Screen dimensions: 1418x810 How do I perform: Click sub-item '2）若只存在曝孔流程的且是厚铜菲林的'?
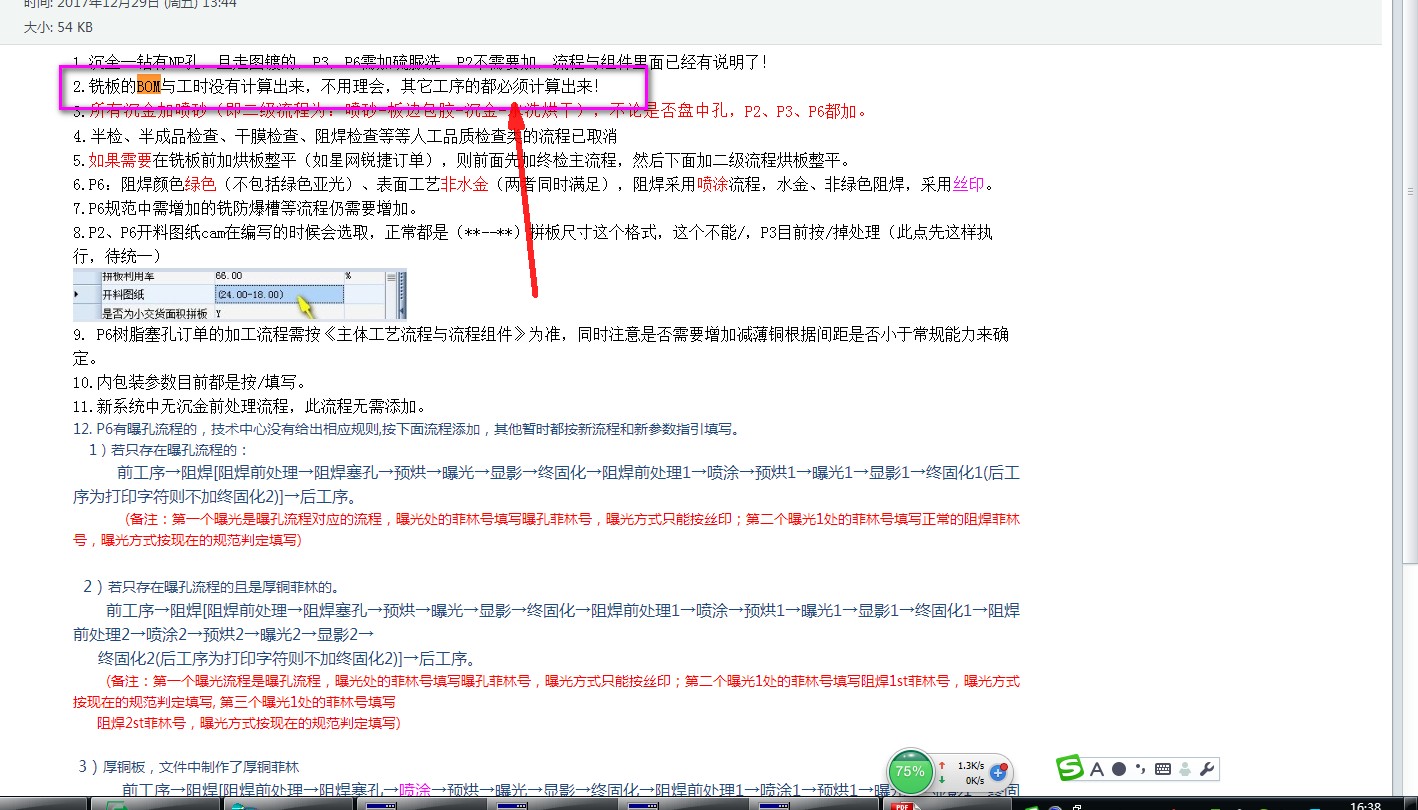[x=214, y=586]
